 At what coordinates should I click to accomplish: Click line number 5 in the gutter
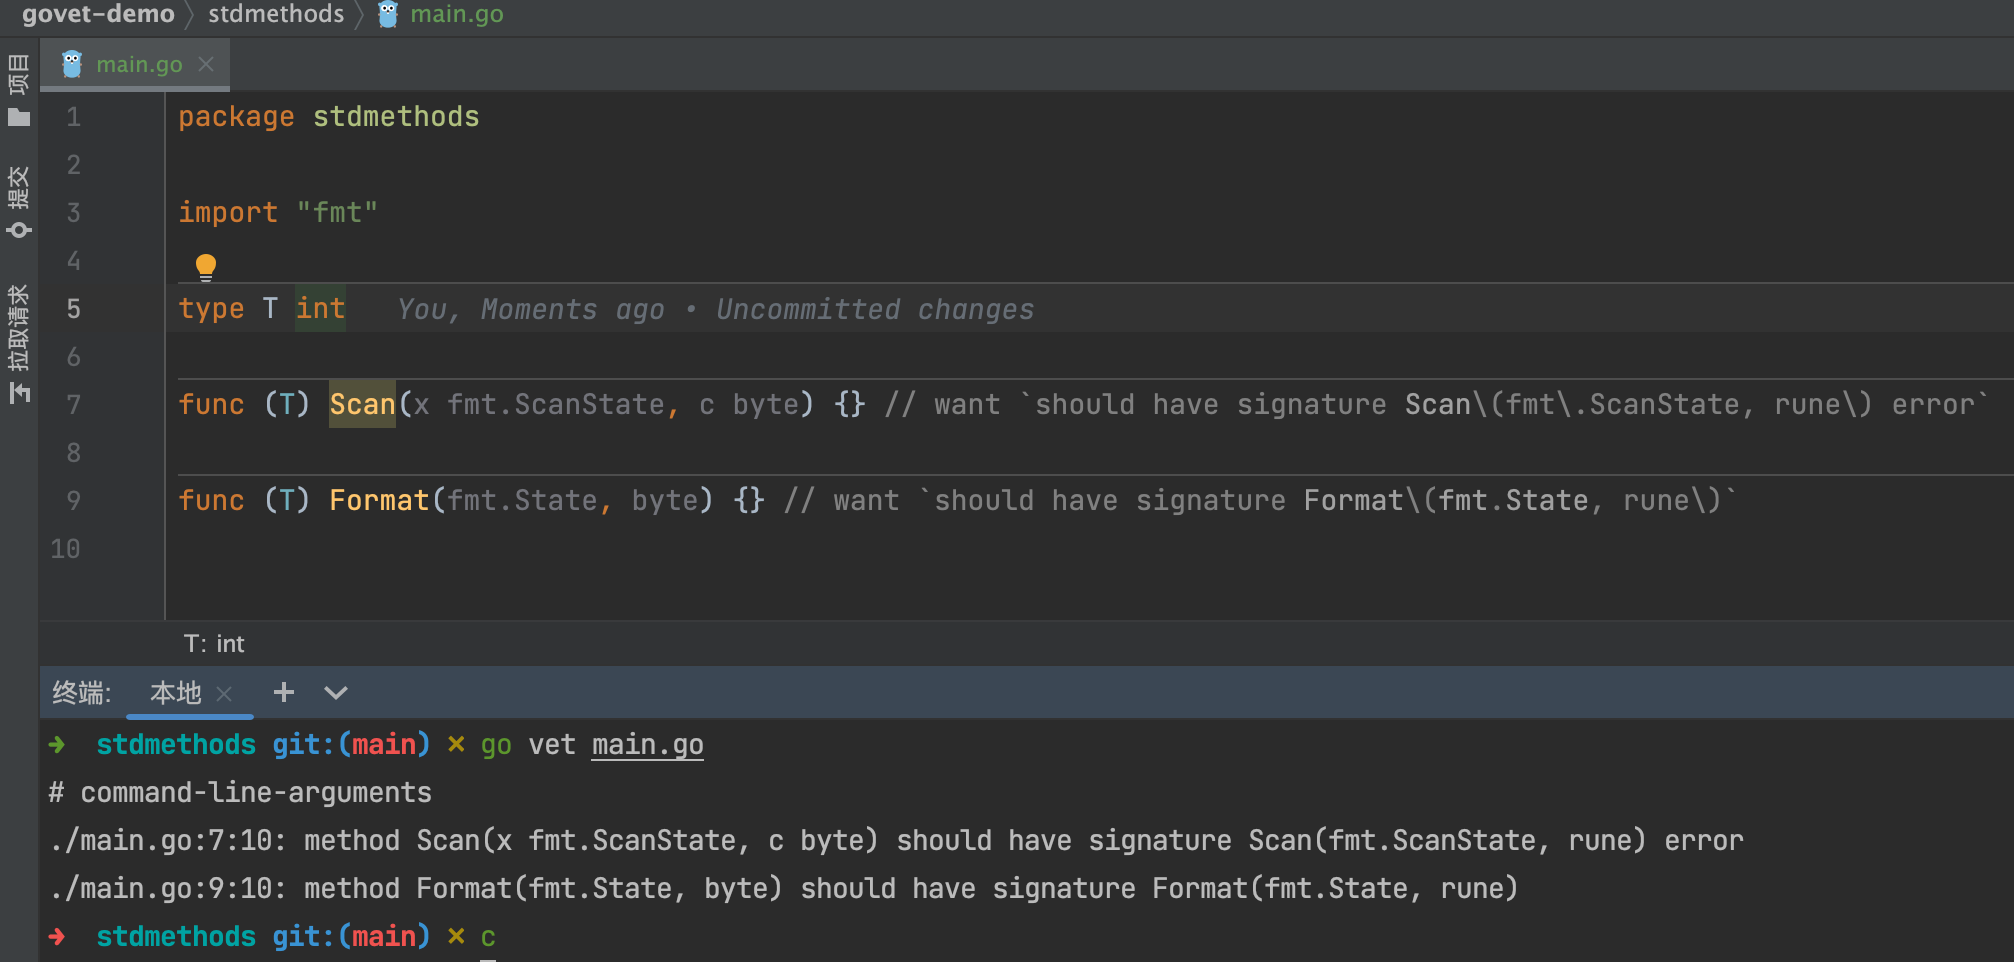pos(73,308)
